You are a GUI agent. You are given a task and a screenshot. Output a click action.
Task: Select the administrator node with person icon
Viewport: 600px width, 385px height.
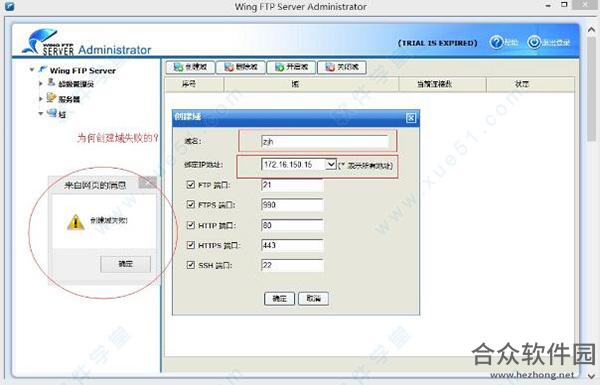tap(76, 83)
